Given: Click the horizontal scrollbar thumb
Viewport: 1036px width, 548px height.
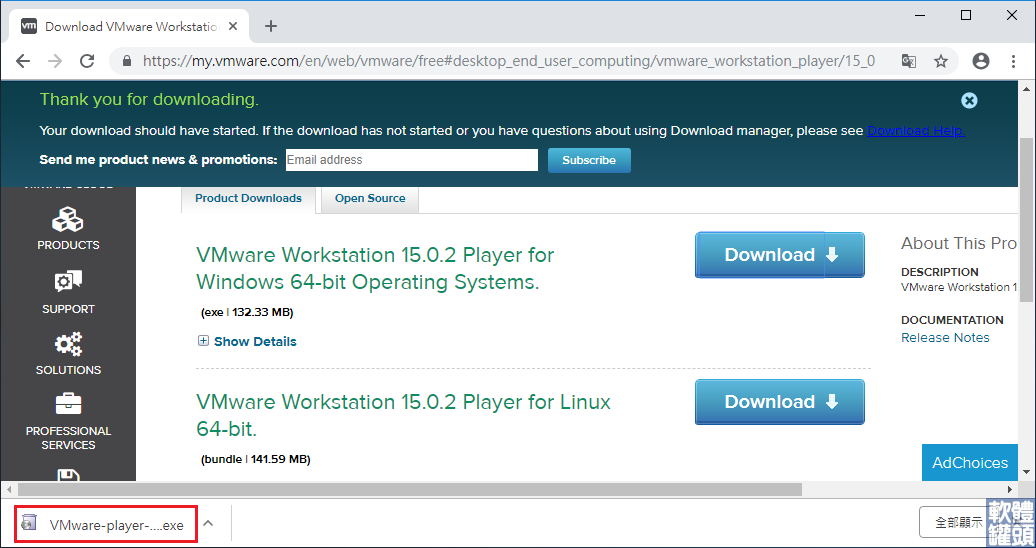Looking at the screenshot, I should click(410, 490).
